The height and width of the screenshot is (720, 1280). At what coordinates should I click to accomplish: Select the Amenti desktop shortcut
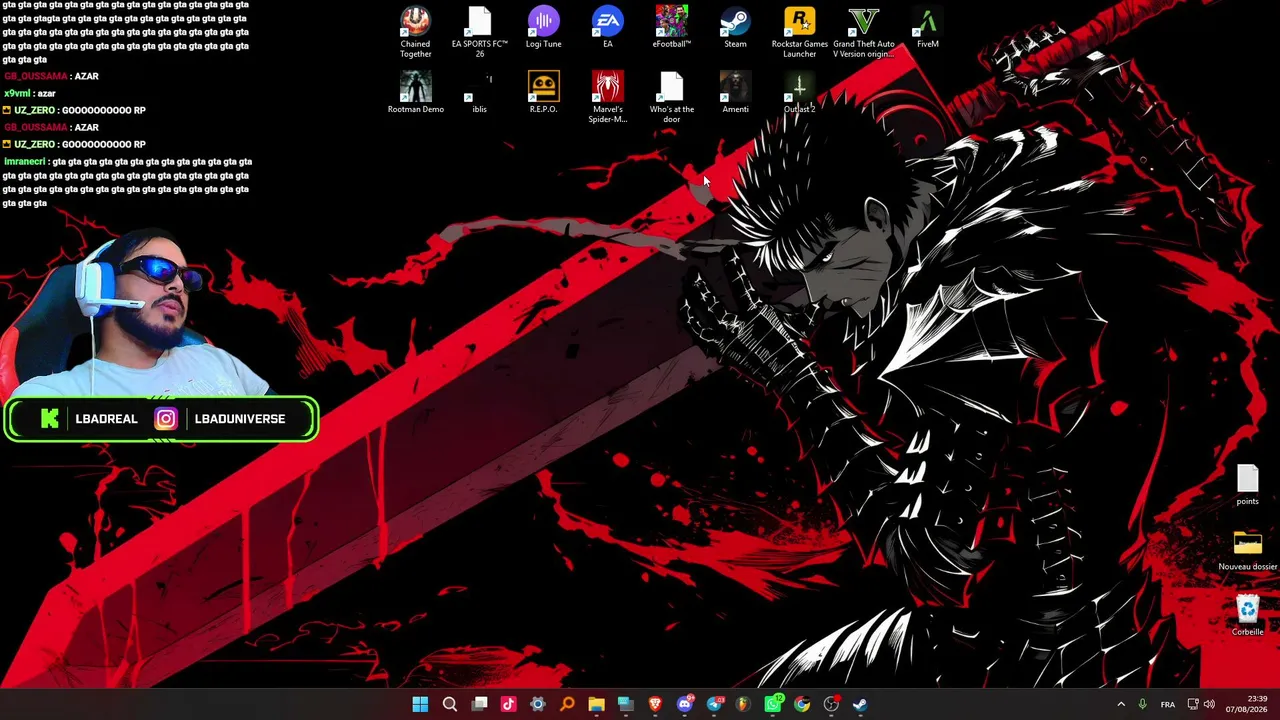tap(736, 92)
